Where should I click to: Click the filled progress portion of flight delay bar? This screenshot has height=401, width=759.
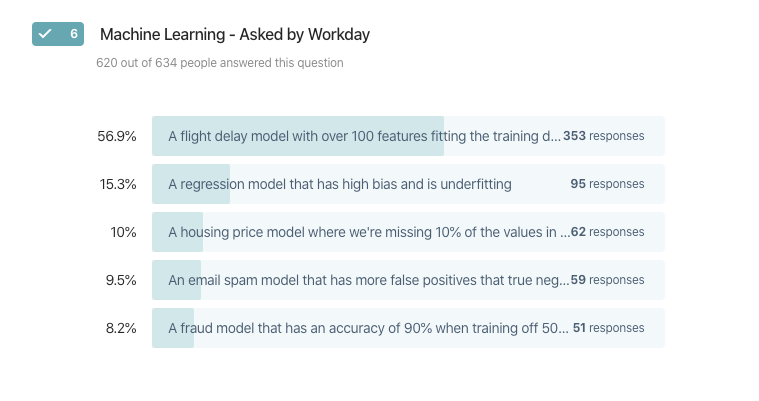click(298, 136)
